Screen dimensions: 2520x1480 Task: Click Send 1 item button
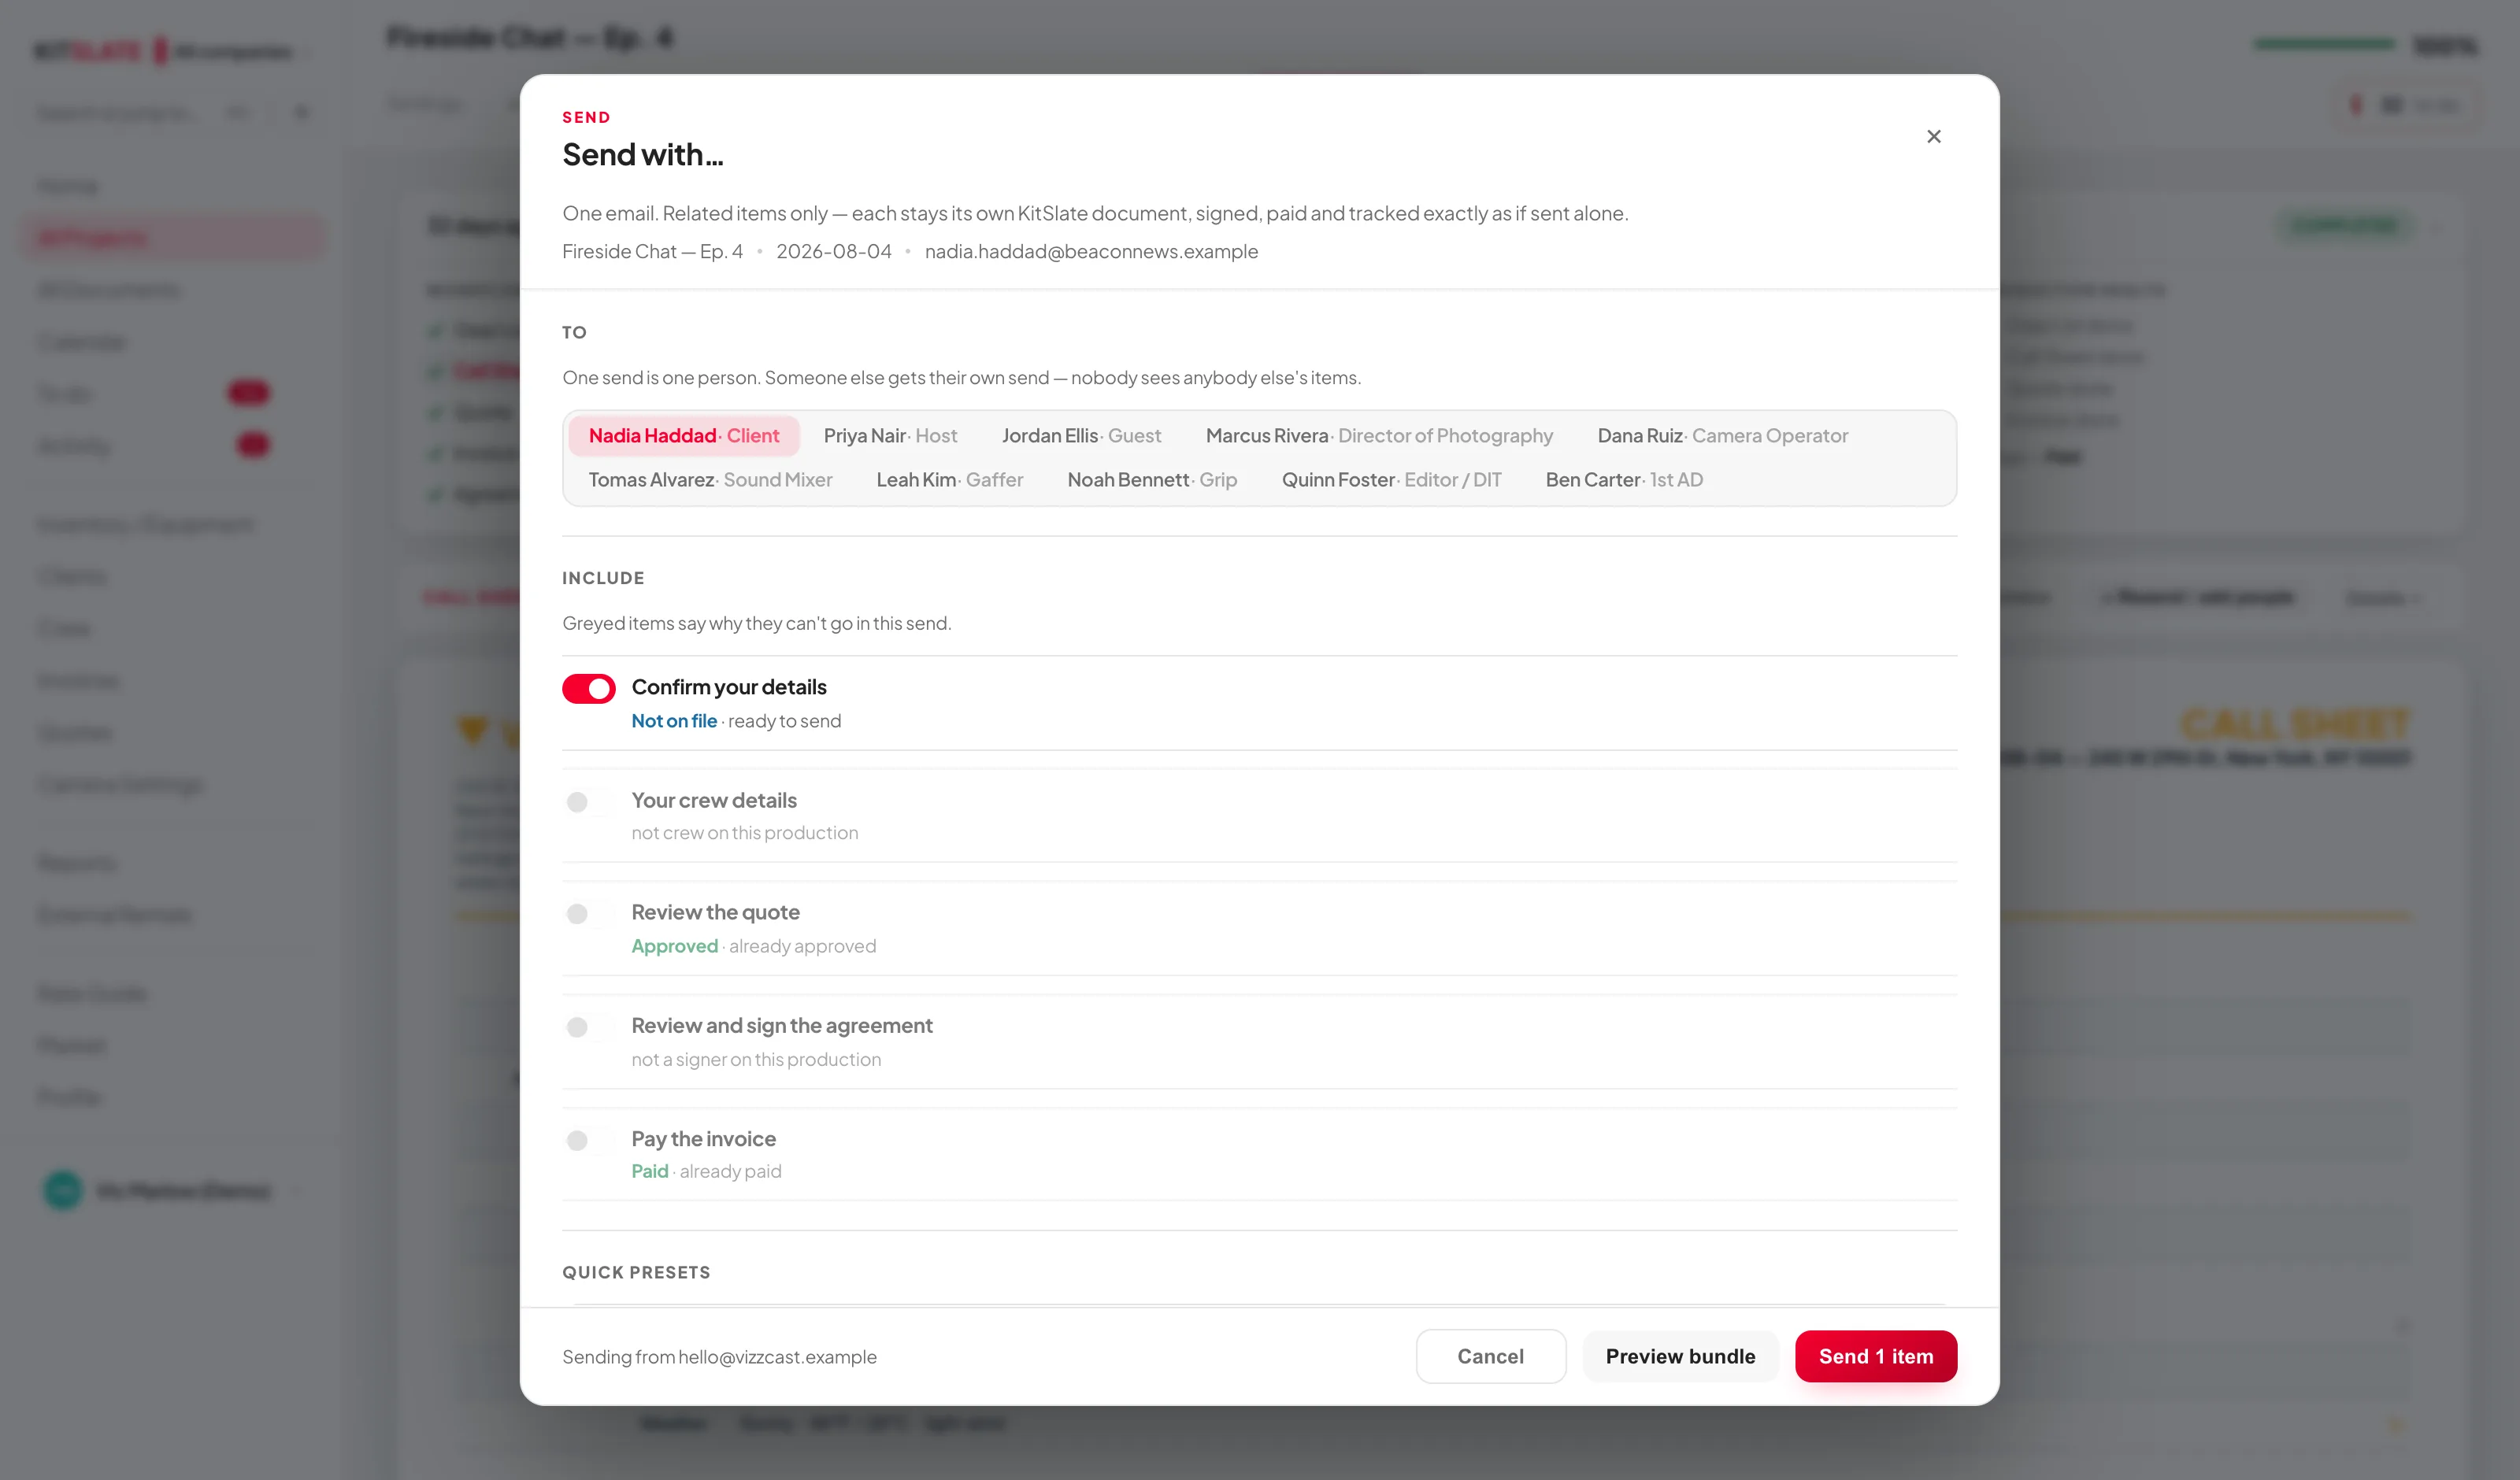pyautogui.click(x=1876, y=1356)
